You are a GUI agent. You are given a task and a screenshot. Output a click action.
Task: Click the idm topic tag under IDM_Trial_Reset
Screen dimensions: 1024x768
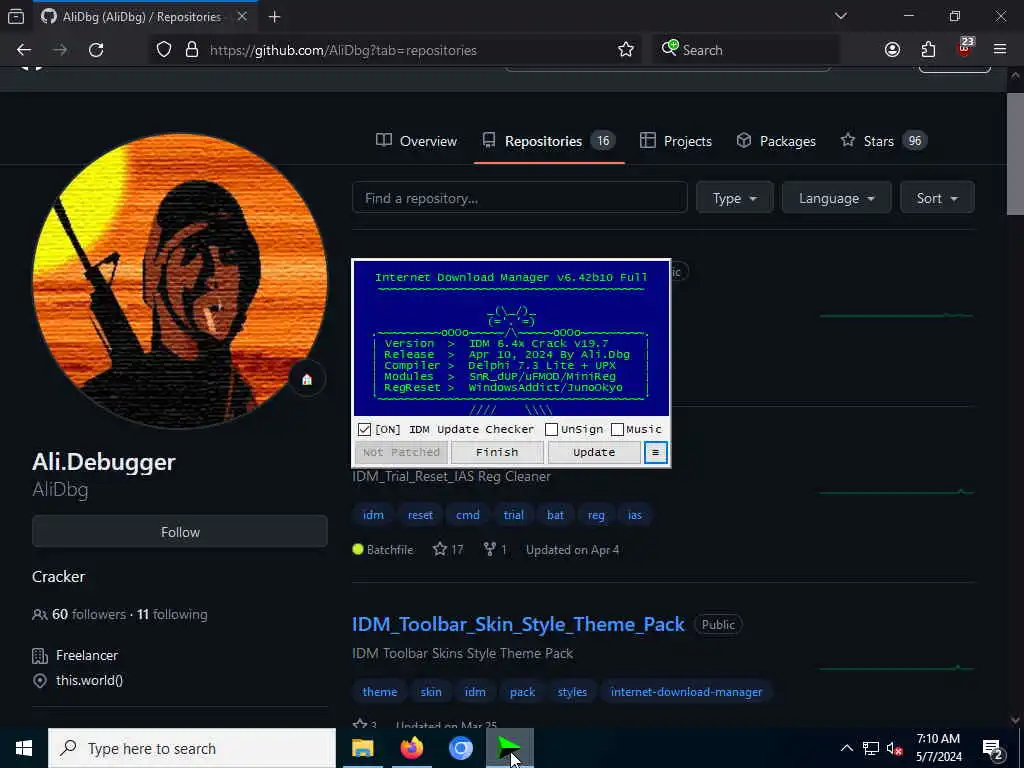(x=374, y=515)
